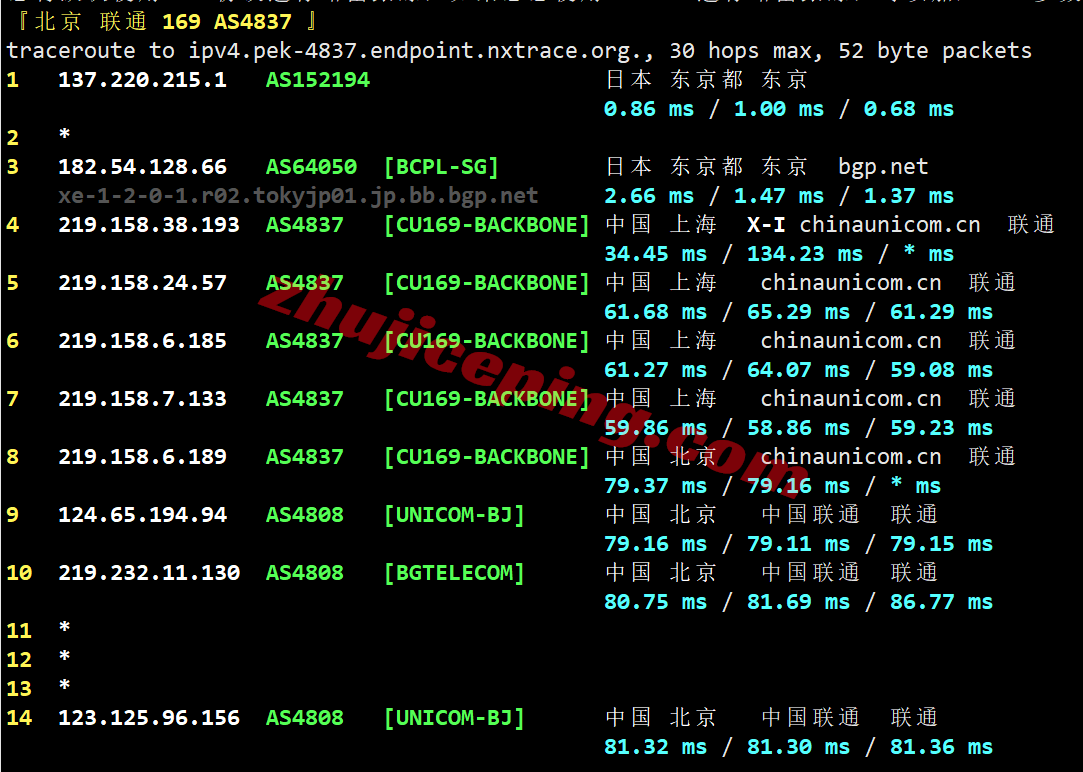
Task: Click the [UNICOM-BJ] tag on hop 9
Action: (454, 515)
